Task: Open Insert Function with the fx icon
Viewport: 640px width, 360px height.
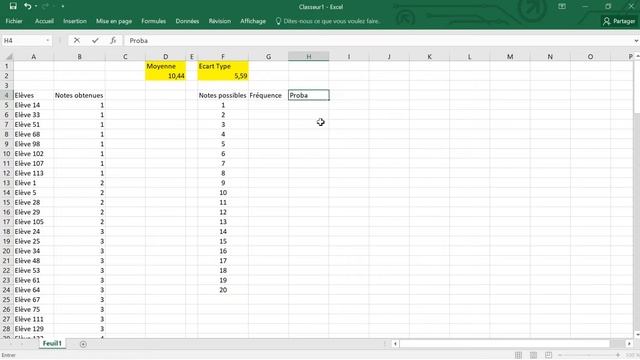Action: [x=113, y=40]
